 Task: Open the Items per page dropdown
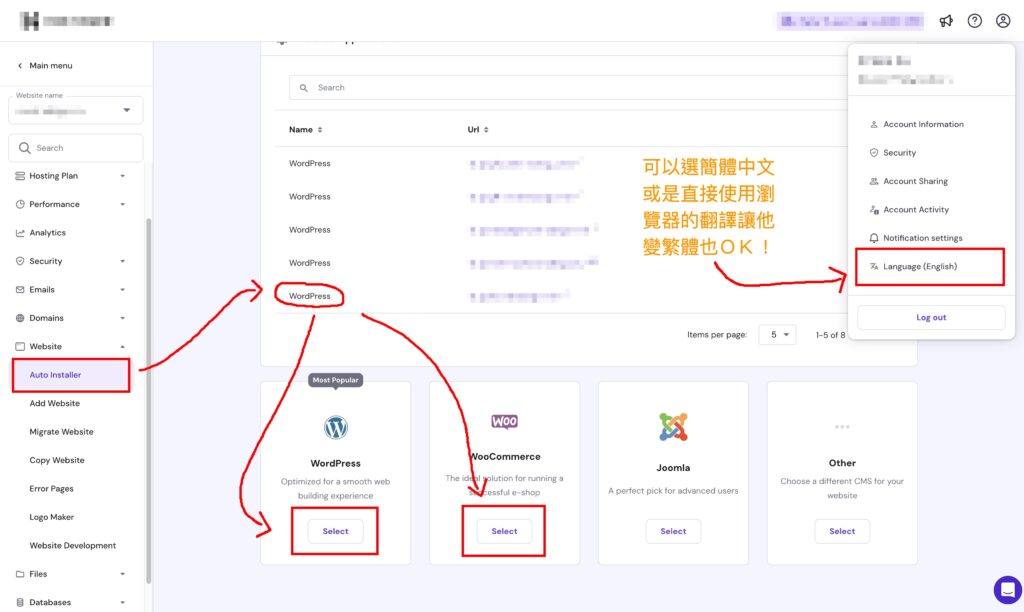pos(777,334)
